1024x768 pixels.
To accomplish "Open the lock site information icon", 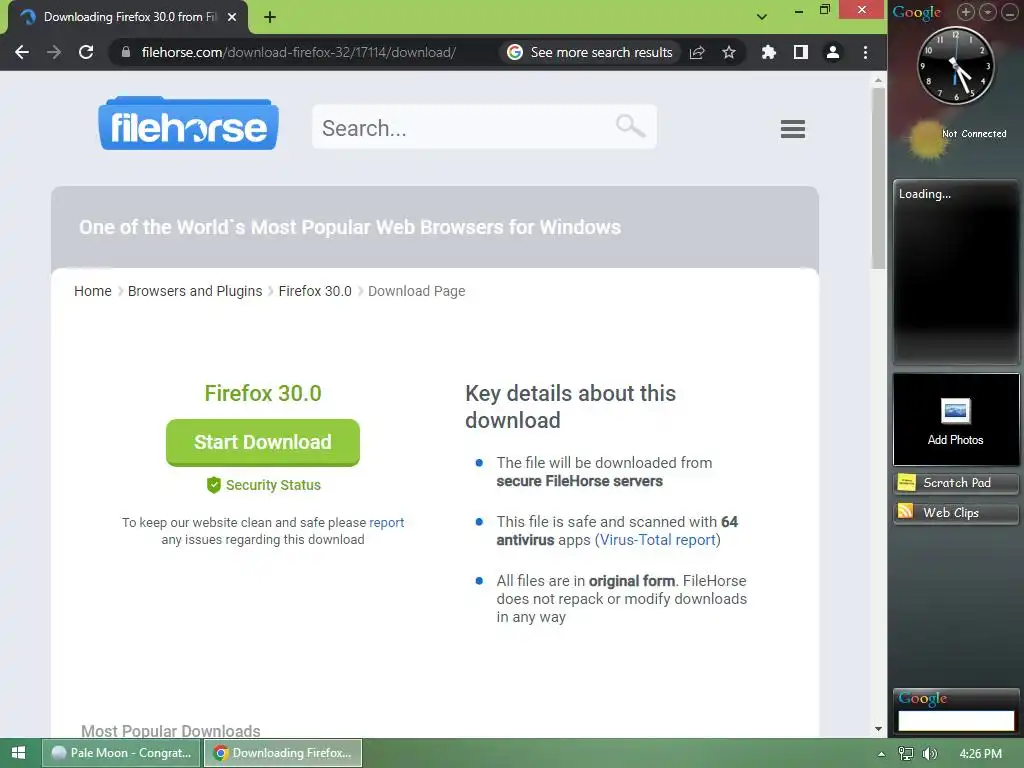I will coord(126,52).
